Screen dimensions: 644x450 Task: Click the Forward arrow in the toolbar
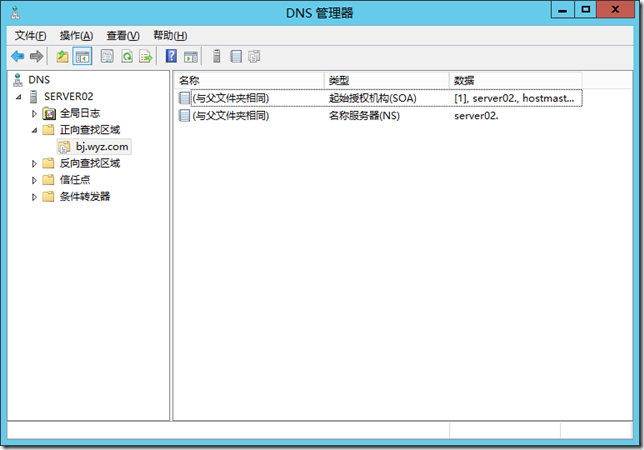point(37,56)
